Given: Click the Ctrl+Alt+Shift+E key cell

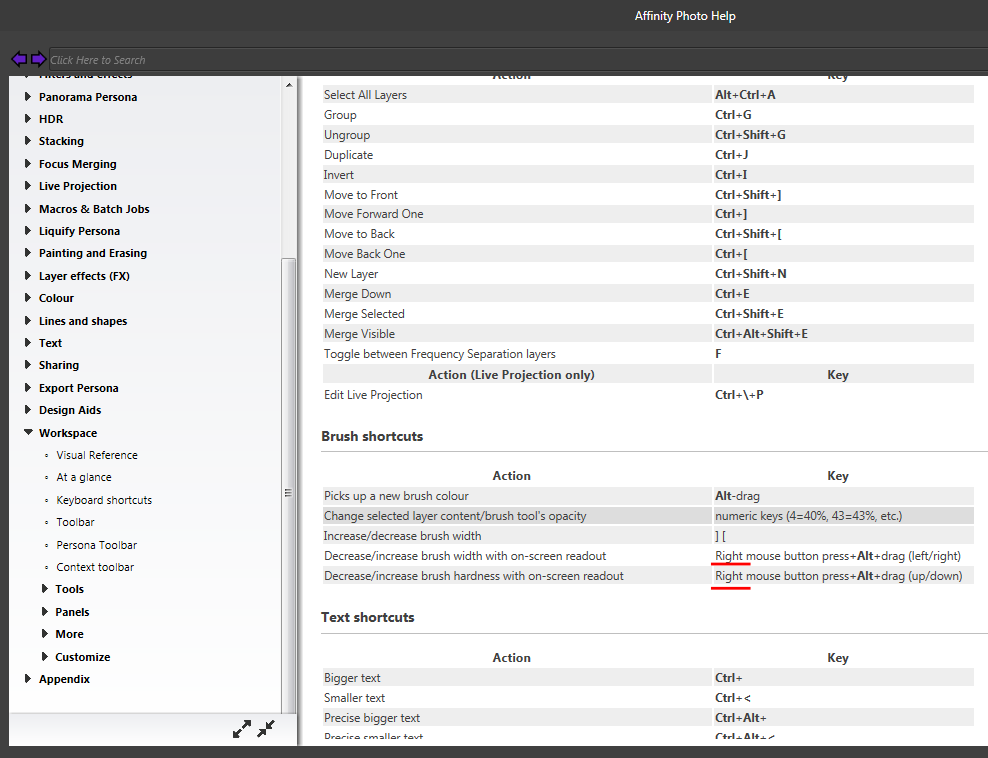Looking at the screenshot, I should (x=842, y=334).
